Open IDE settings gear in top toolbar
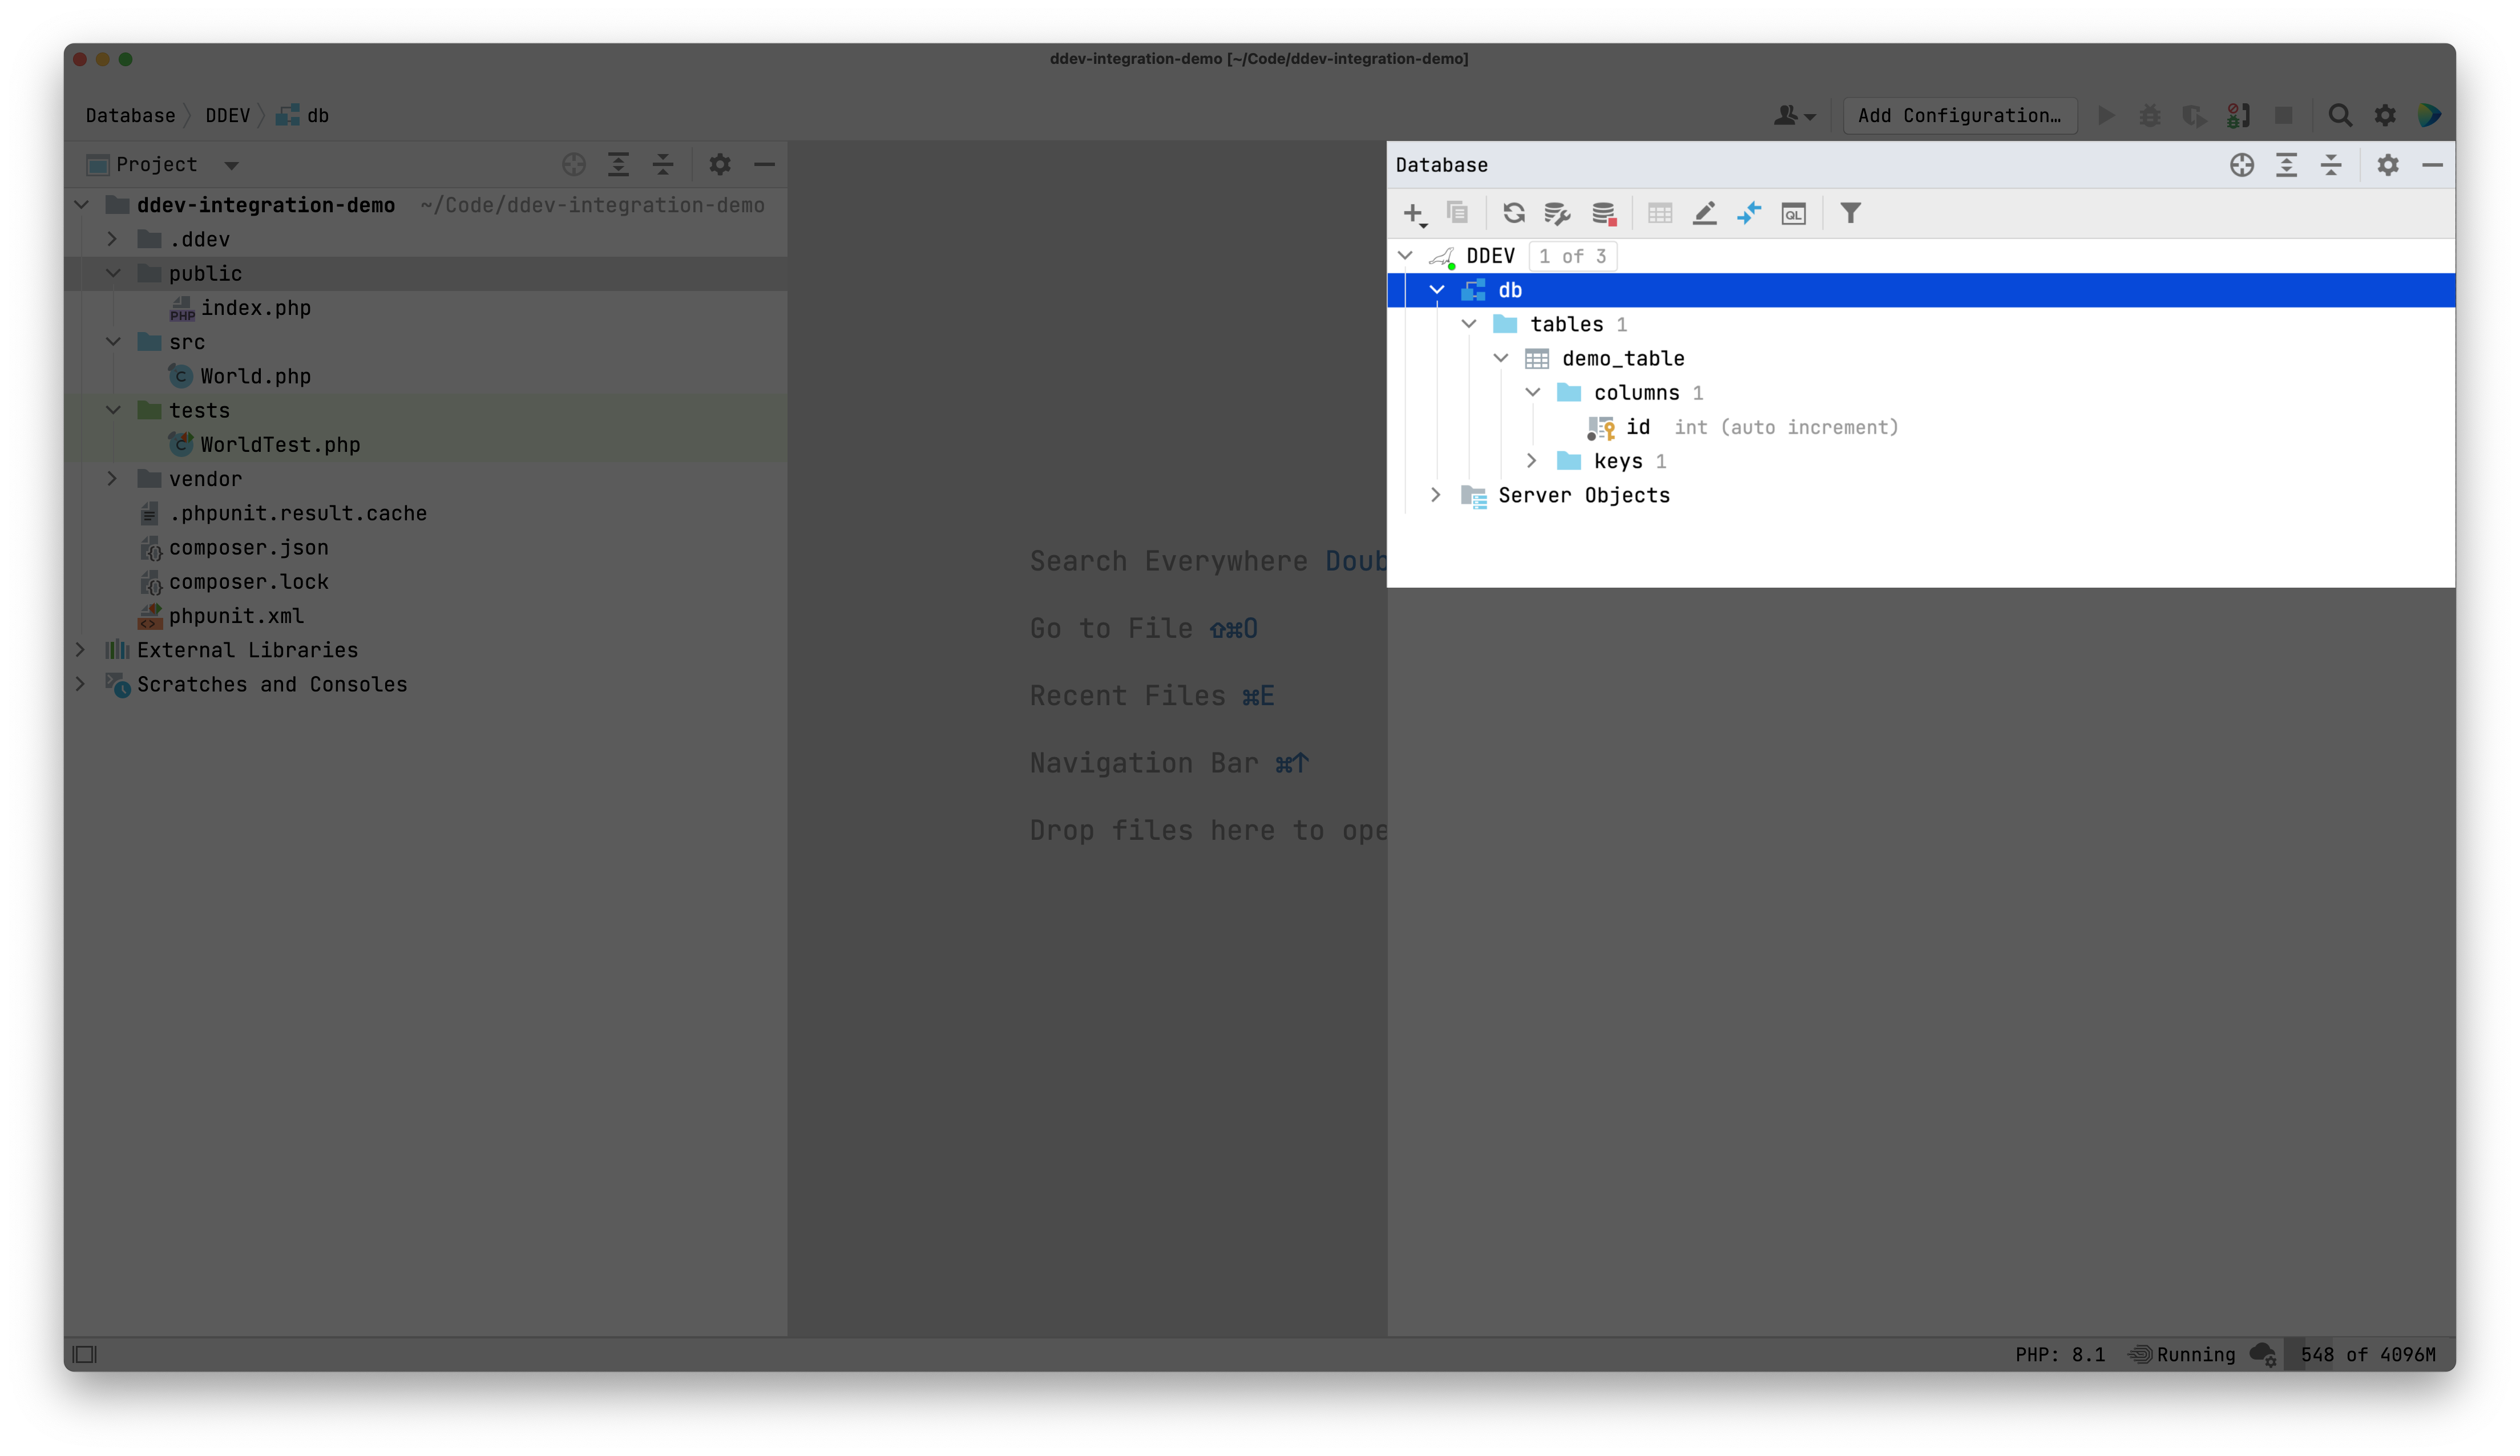The width and height of the screenshot is (2520, 1456). point(2385,115)
